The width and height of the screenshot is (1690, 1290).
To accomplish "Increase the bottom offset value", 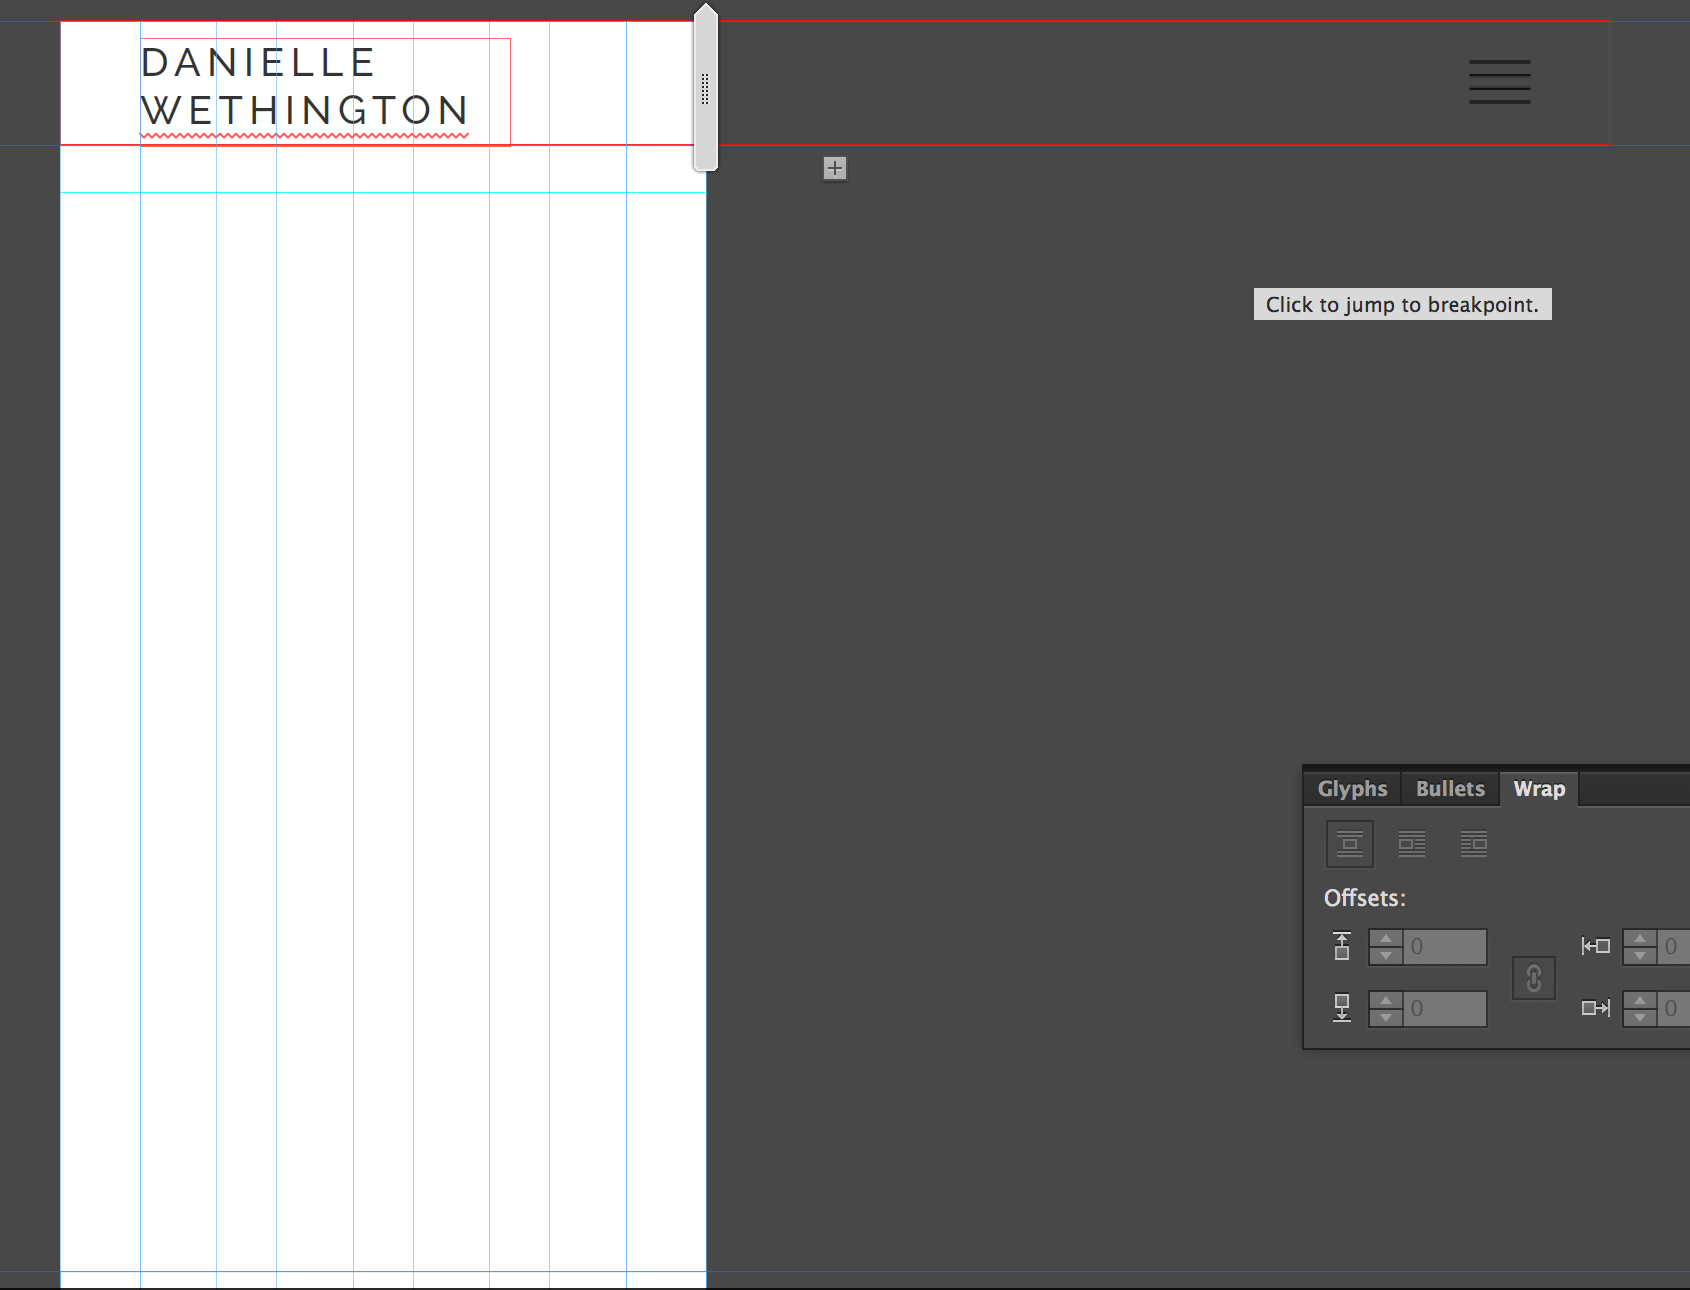I will [1386, 1001].
